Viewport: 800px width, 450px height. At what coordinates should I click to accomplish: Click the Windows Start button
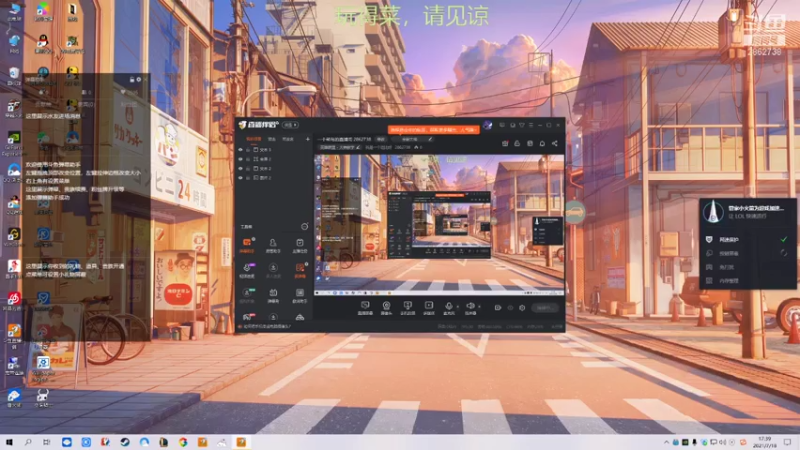(x=9, y=442)
